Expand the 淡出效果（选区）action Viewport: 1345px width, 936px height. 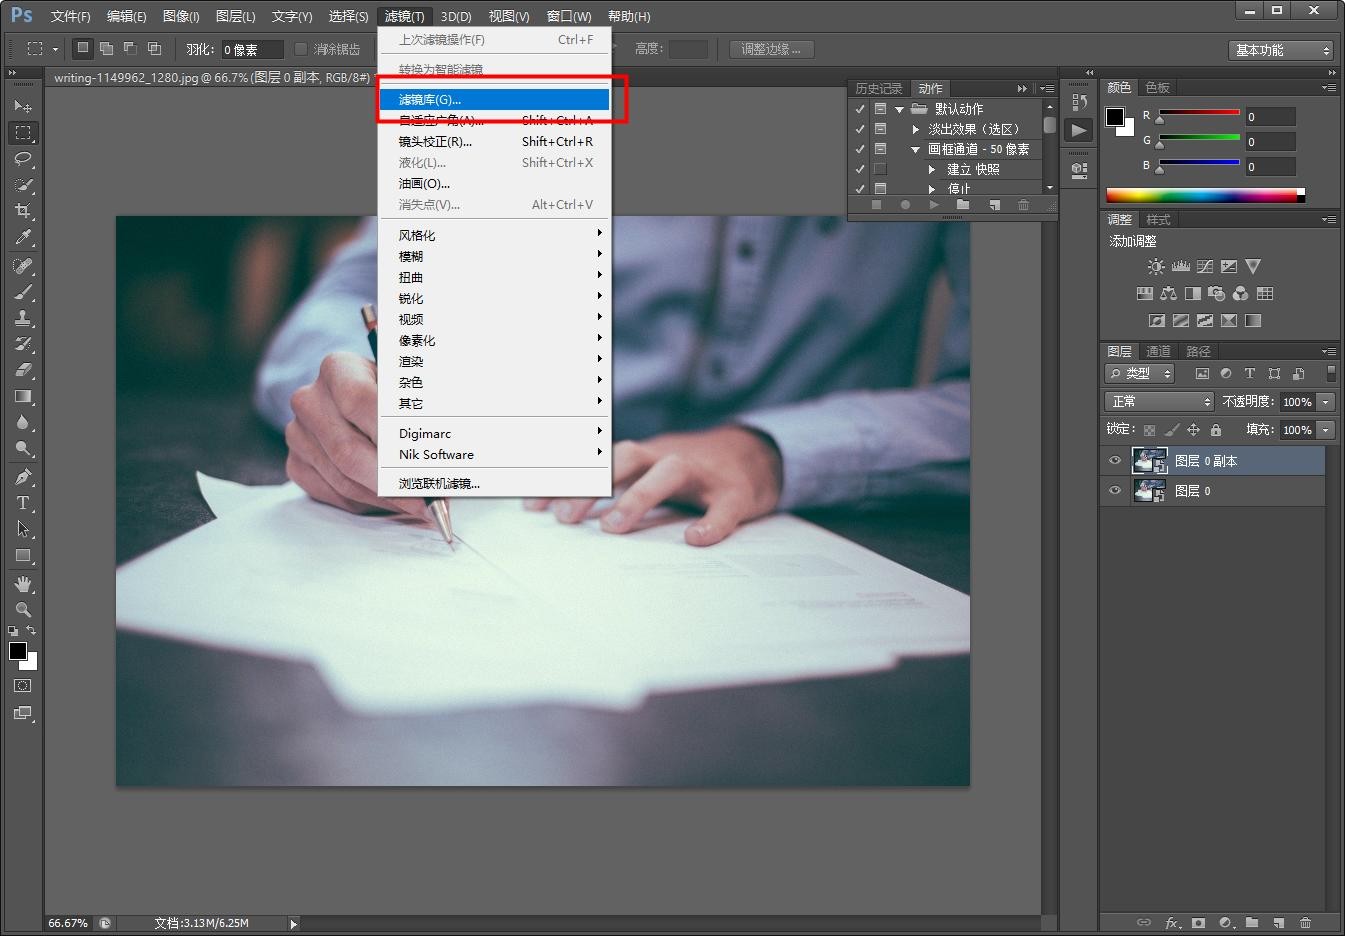[x=915, y=129]
